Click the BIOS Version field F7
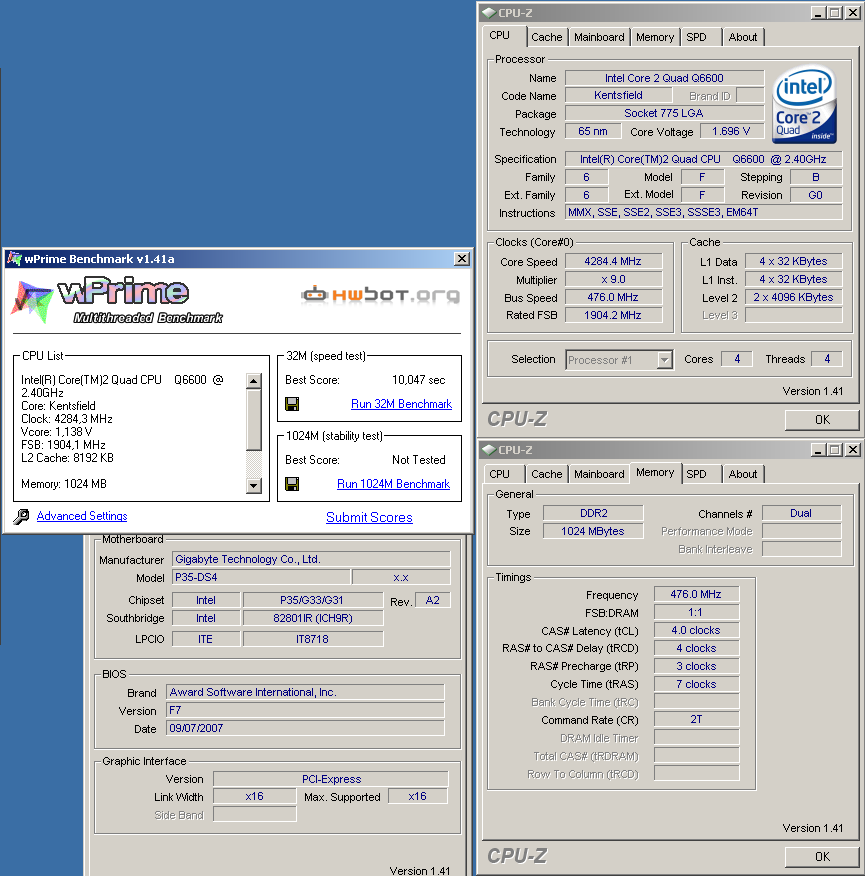Image resolution: width=865 pixels, height=876 pixels. (305, 710)
